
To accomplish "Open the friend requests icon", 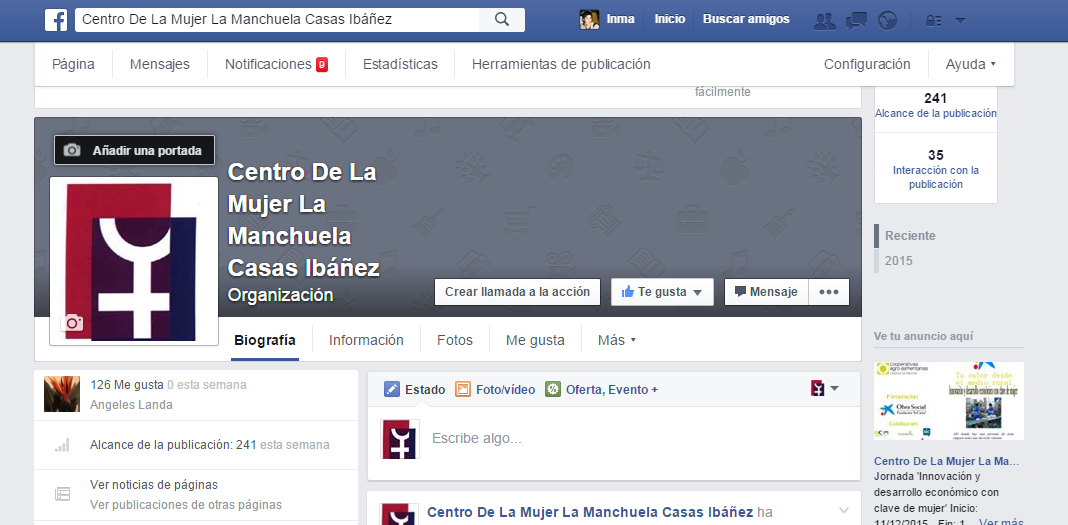I will tap(825, 20).
